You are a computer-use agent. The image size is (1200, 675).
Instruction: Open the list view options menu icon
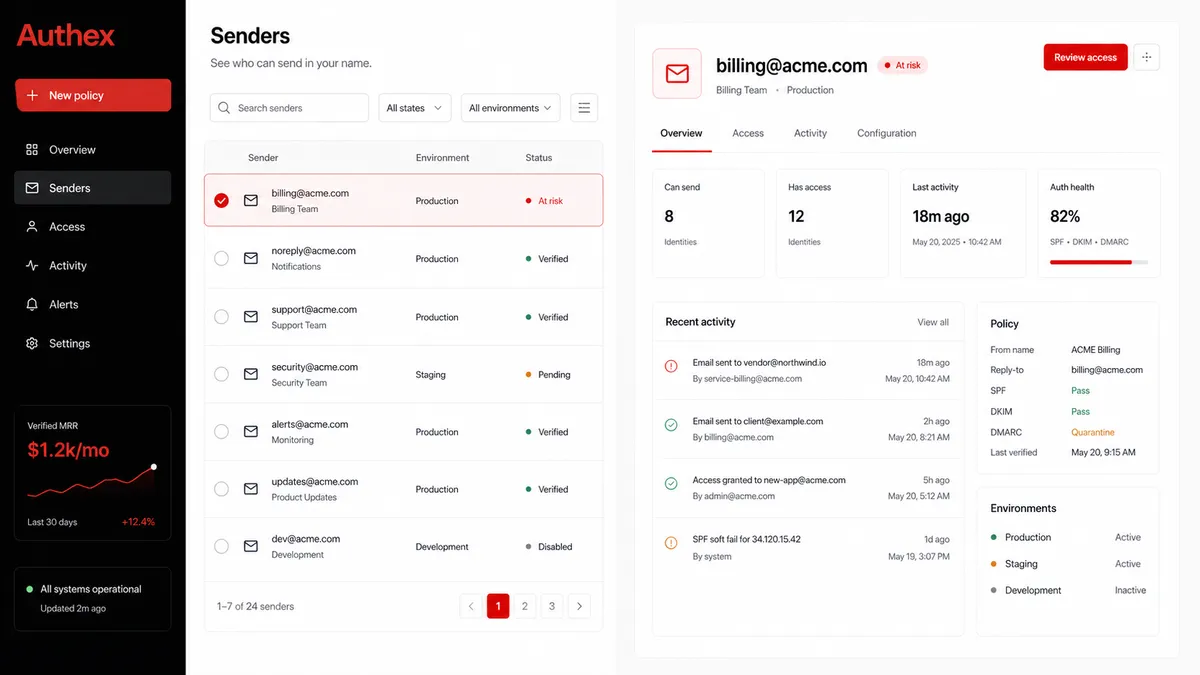click(584, 108)
